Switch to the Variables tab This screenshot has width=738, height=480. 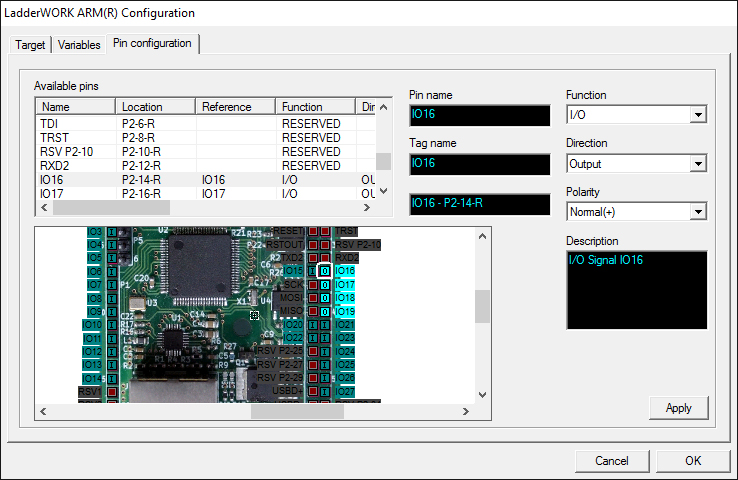pos(79,45)
